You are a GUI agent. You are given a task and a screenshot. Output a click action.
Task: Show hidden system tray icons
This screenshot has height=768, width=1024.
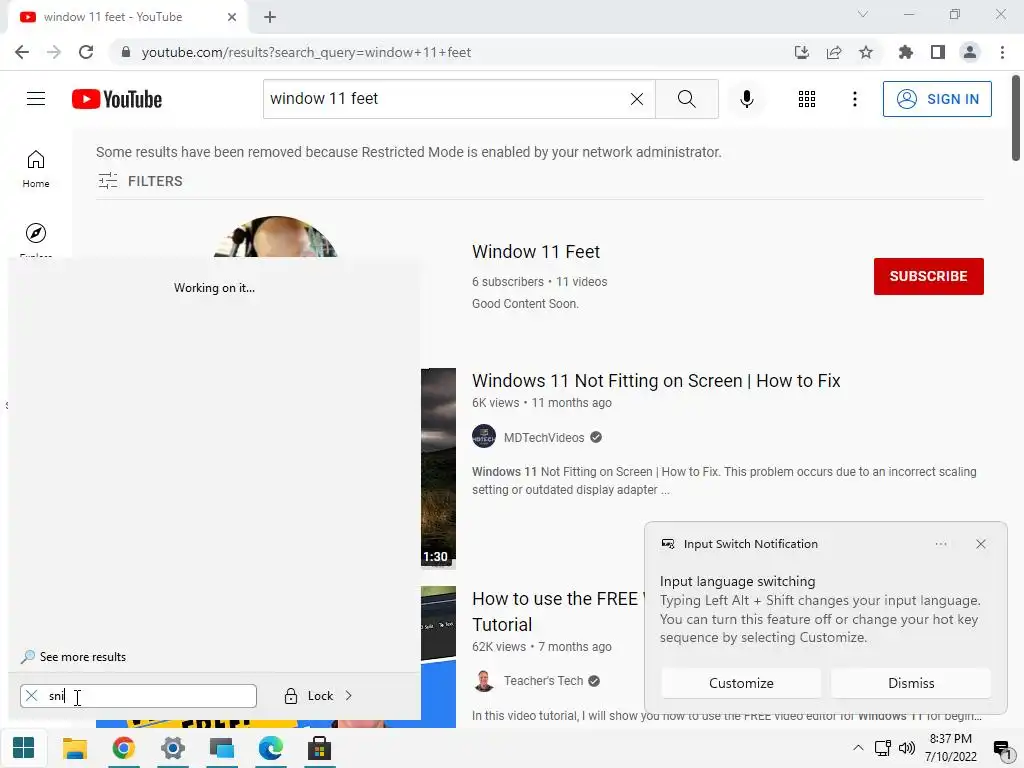(858, 748)
